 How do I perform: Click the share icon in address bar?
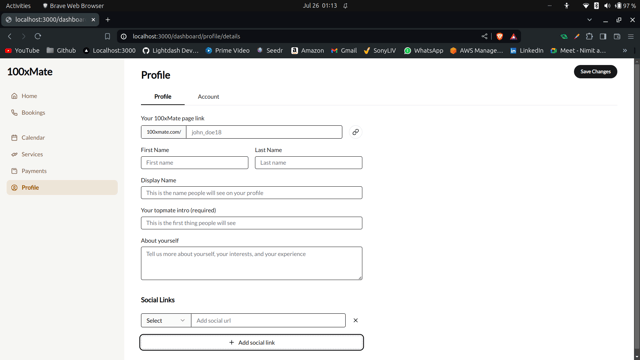484,36
